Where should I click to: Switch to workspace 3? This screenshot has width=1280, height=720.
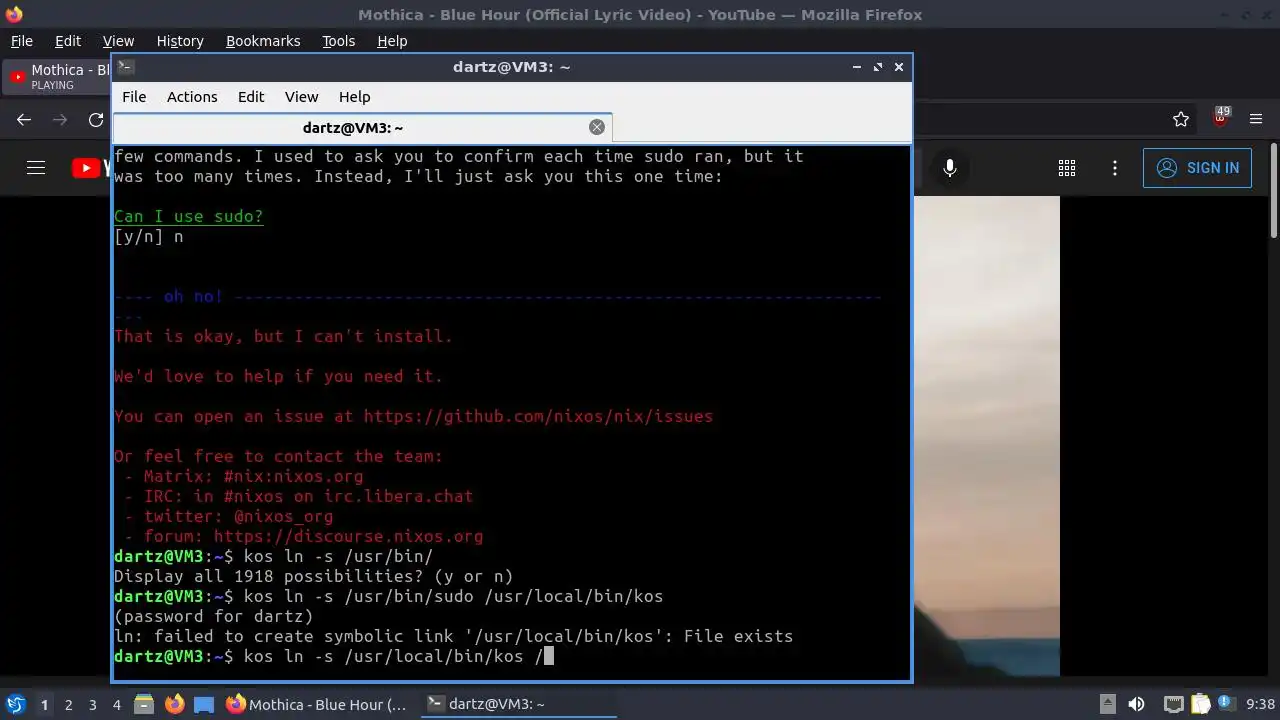(x=92, y=705)
